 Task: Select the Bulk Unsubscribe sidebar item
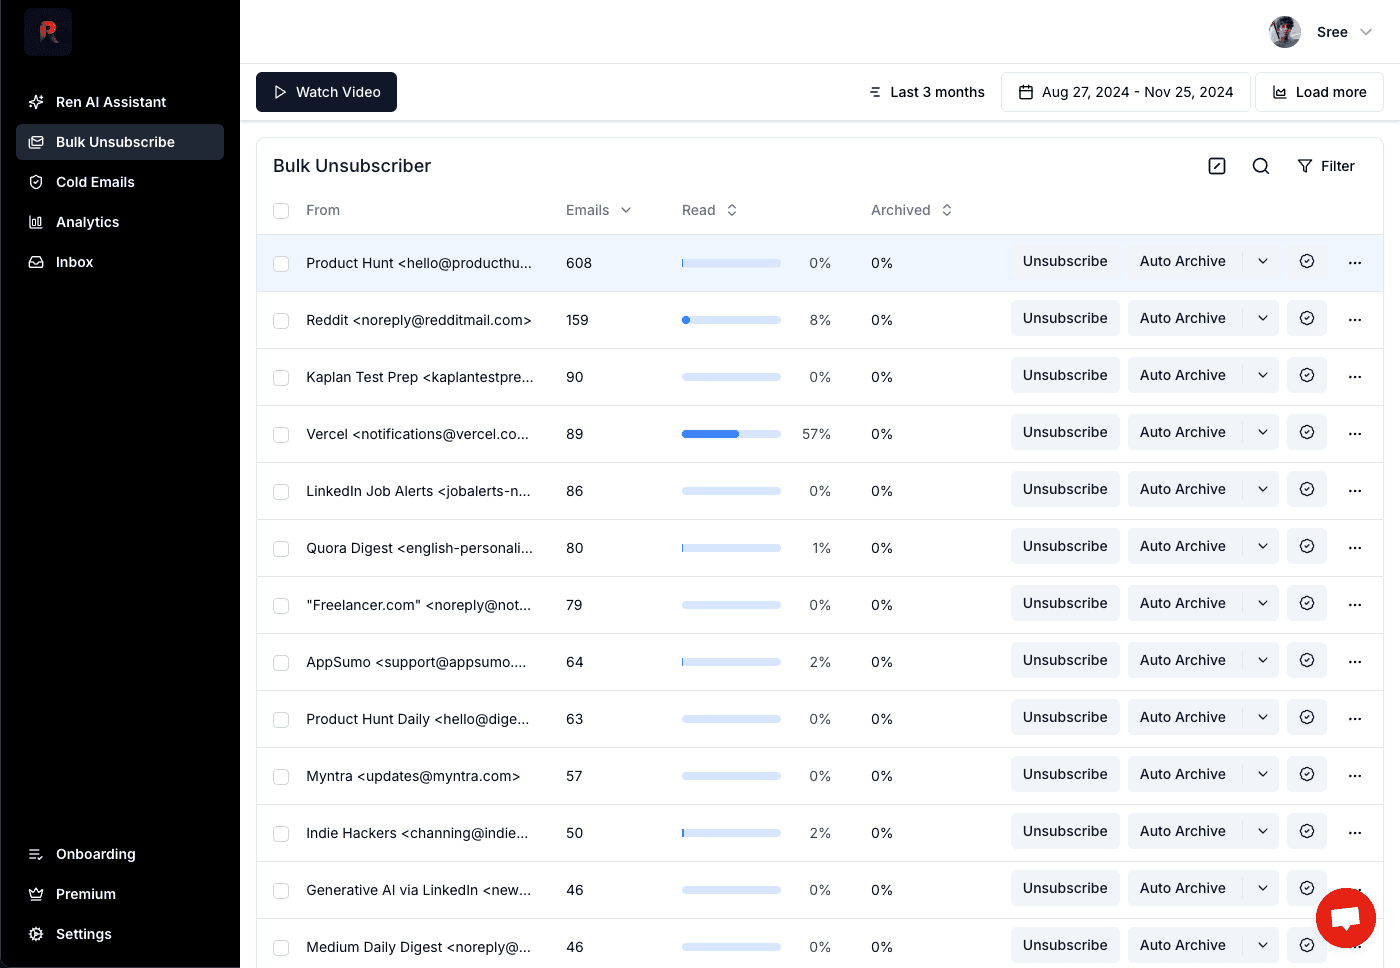pos(120,142)
